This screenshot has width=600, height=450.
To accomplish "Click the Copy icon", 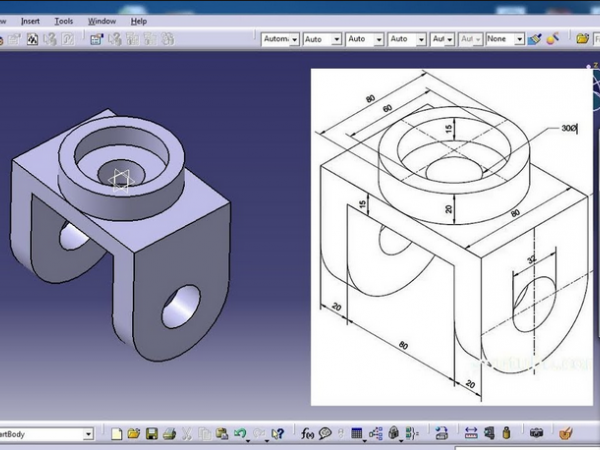I will 204,434.
